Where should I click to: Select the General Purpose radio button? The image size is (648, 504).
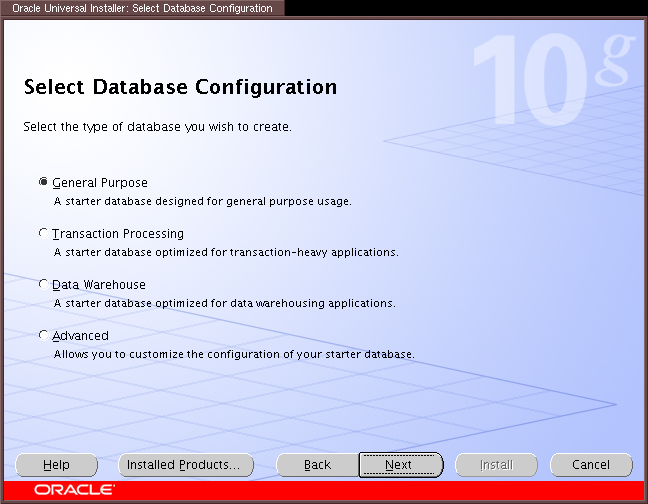pyautogui.click(x=43, y=183)
